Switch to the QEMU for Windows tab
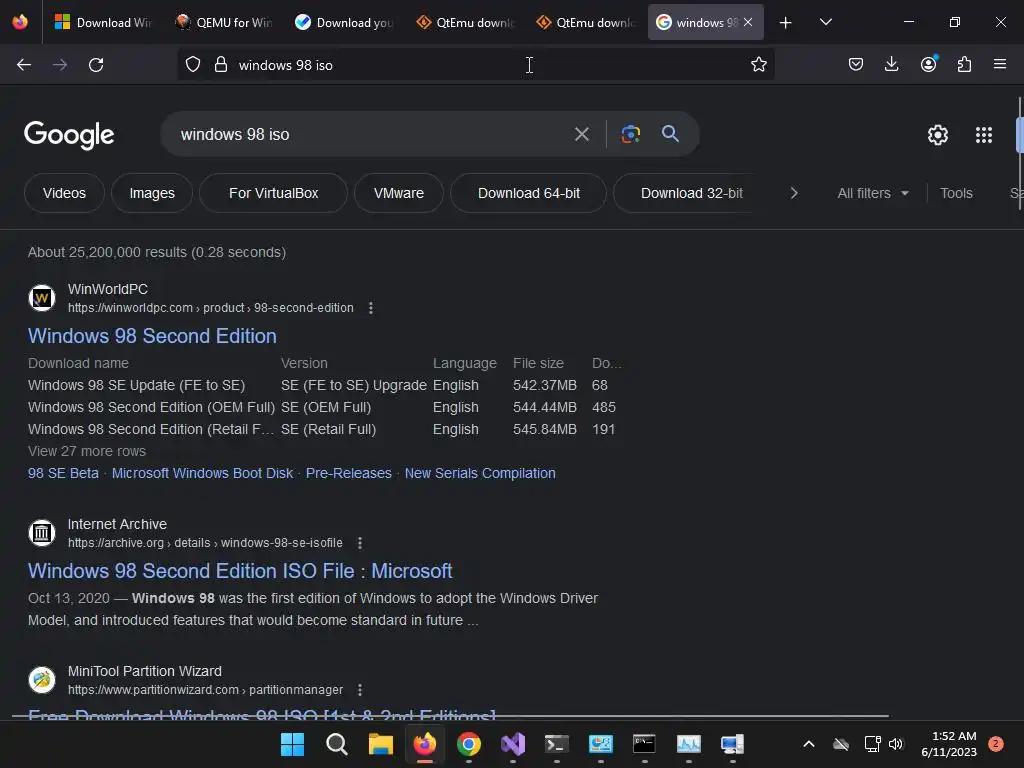Screen dimensions: 1024x768 pos(223,23)
